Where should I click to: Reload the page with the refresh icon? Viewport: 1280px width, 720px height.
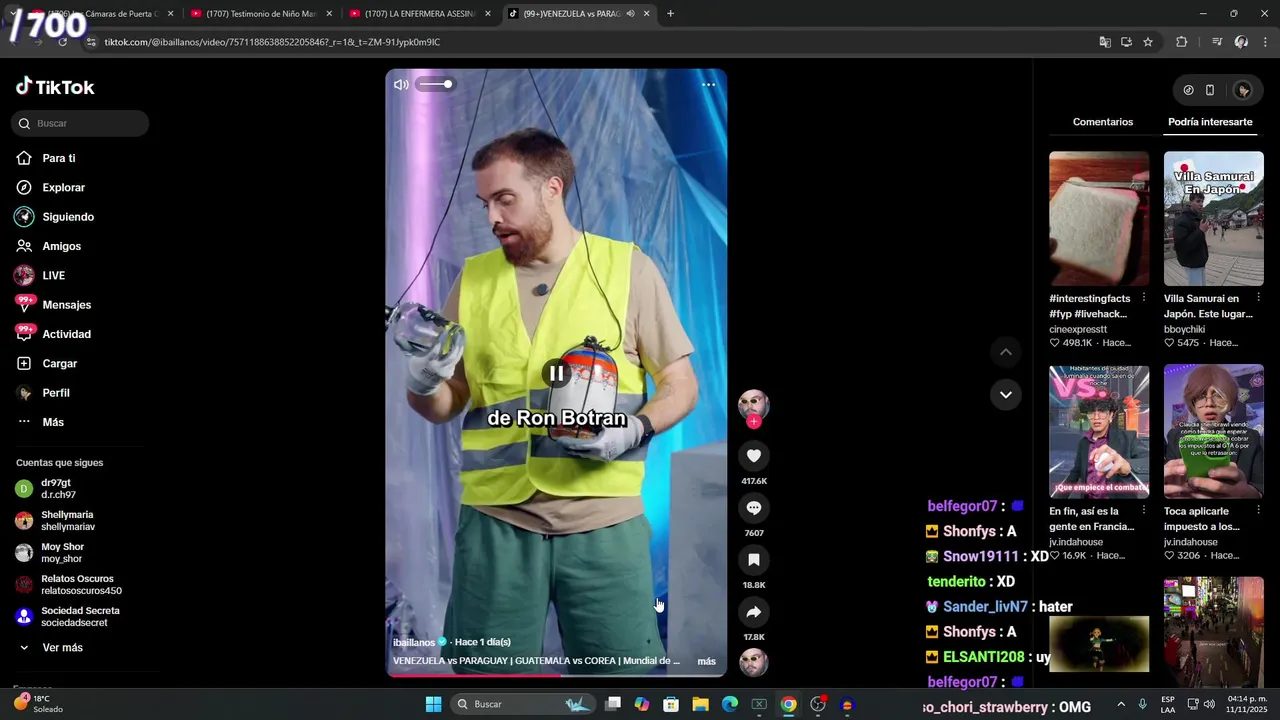click(62, 42)
